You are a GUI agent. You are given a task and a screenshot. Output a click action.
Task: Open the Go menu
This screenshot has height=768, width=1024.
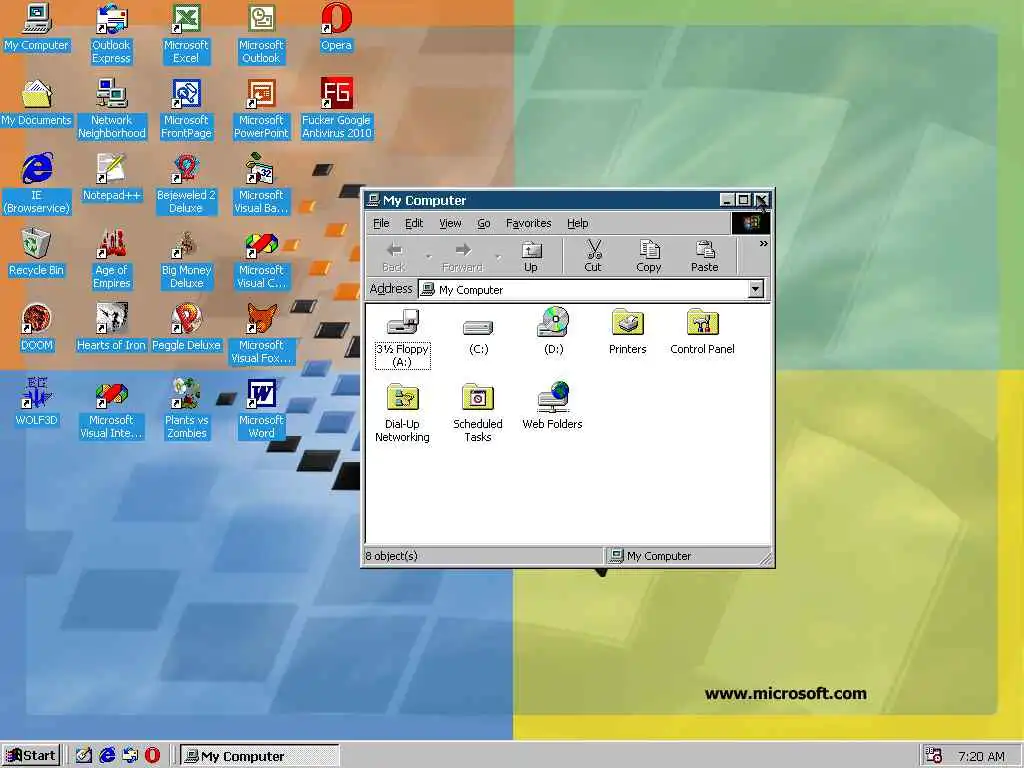pos(483,223)
